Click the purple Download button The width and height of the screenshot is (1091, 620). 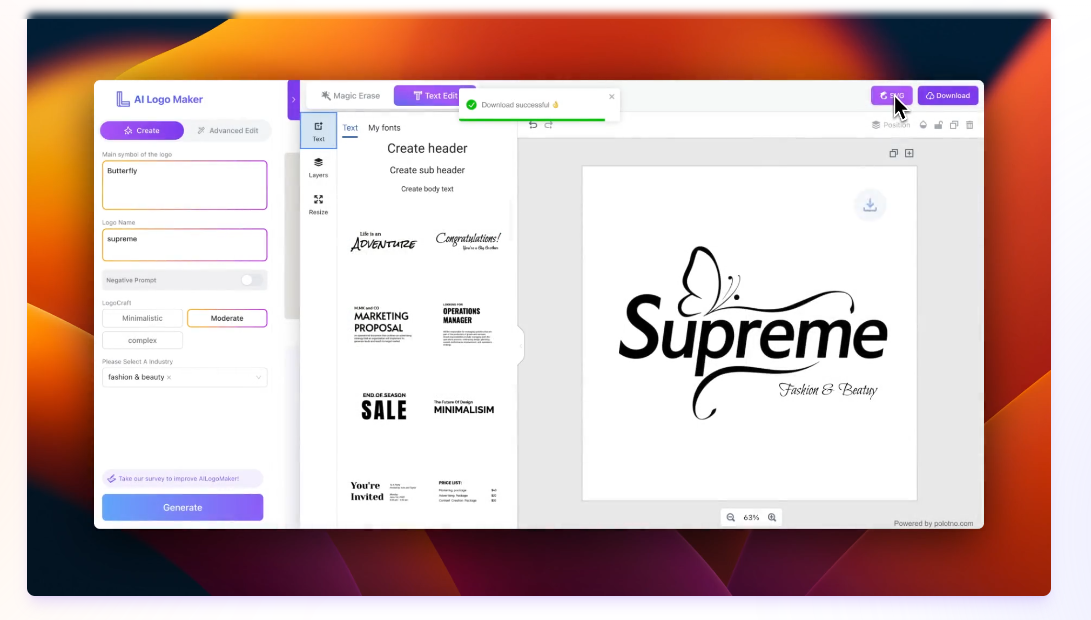point(948,95)
